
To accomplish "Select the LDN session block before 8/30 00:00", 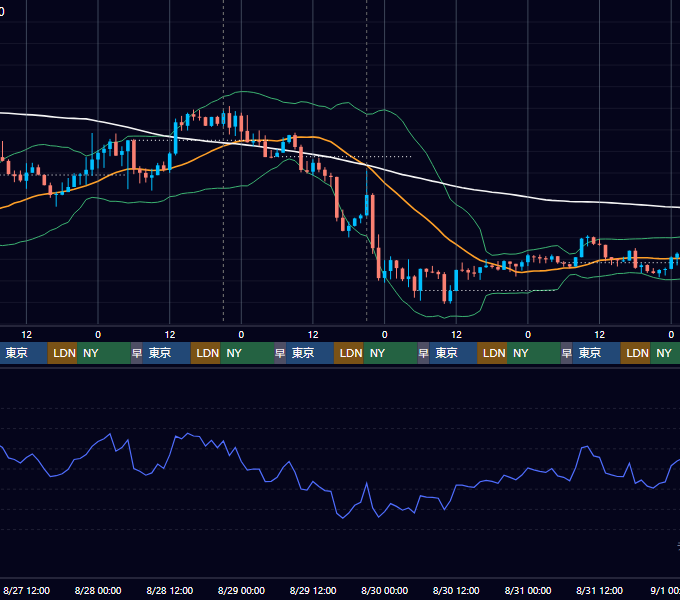I will click(x=349, y=353).
